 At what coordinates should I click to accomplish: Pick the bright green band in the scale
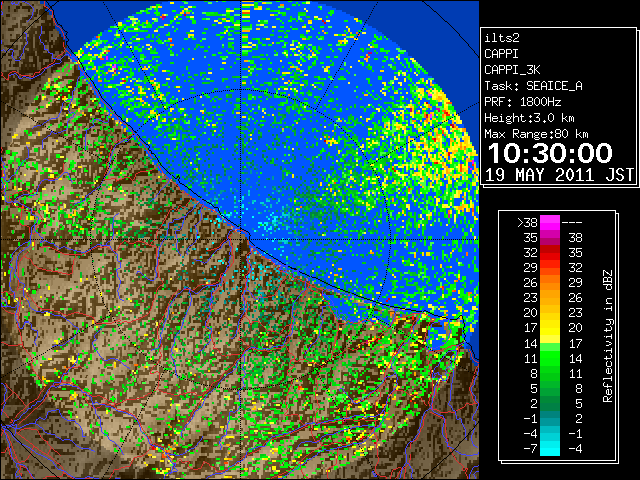pos(550,358)
